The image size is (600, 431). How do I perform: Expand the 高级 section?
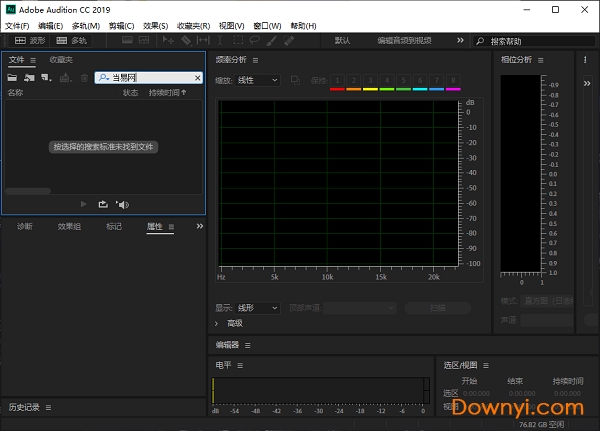tap(218, 323)
